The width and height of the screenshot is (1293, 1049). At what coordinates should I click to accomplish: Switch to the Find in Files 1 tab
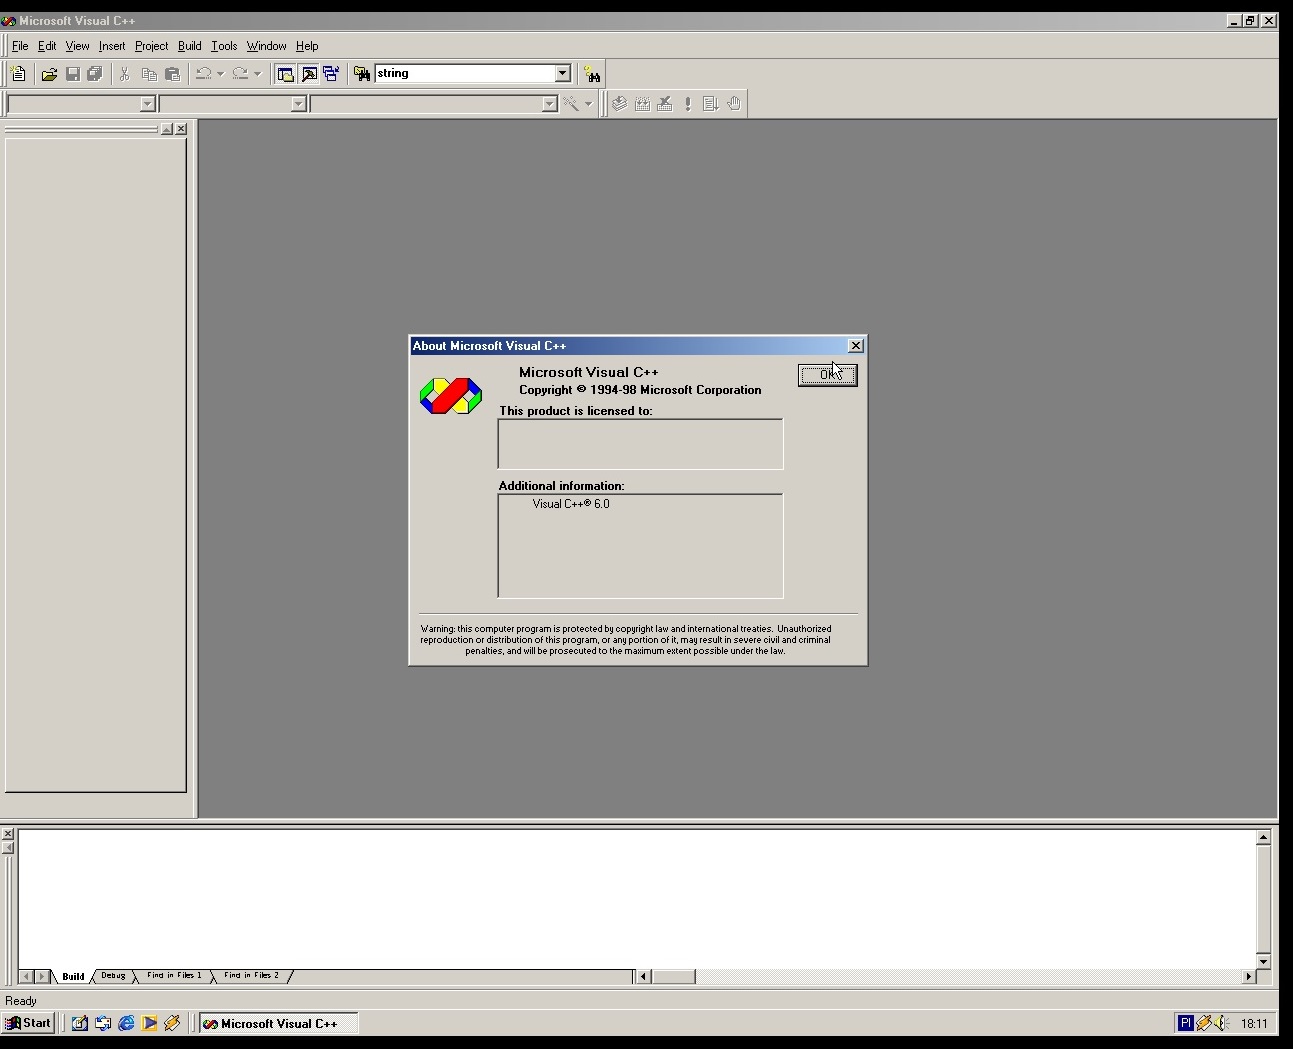pos(174,976)
